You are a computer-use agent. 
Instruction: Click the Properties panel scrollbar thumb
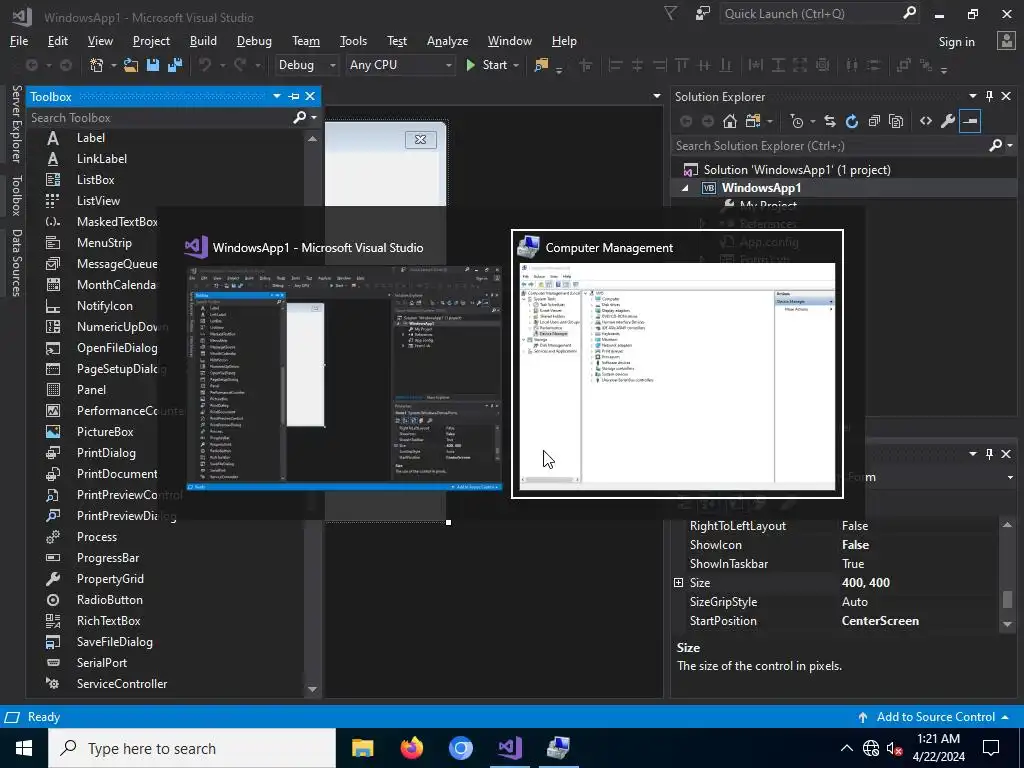click(x=1008, y=598)
